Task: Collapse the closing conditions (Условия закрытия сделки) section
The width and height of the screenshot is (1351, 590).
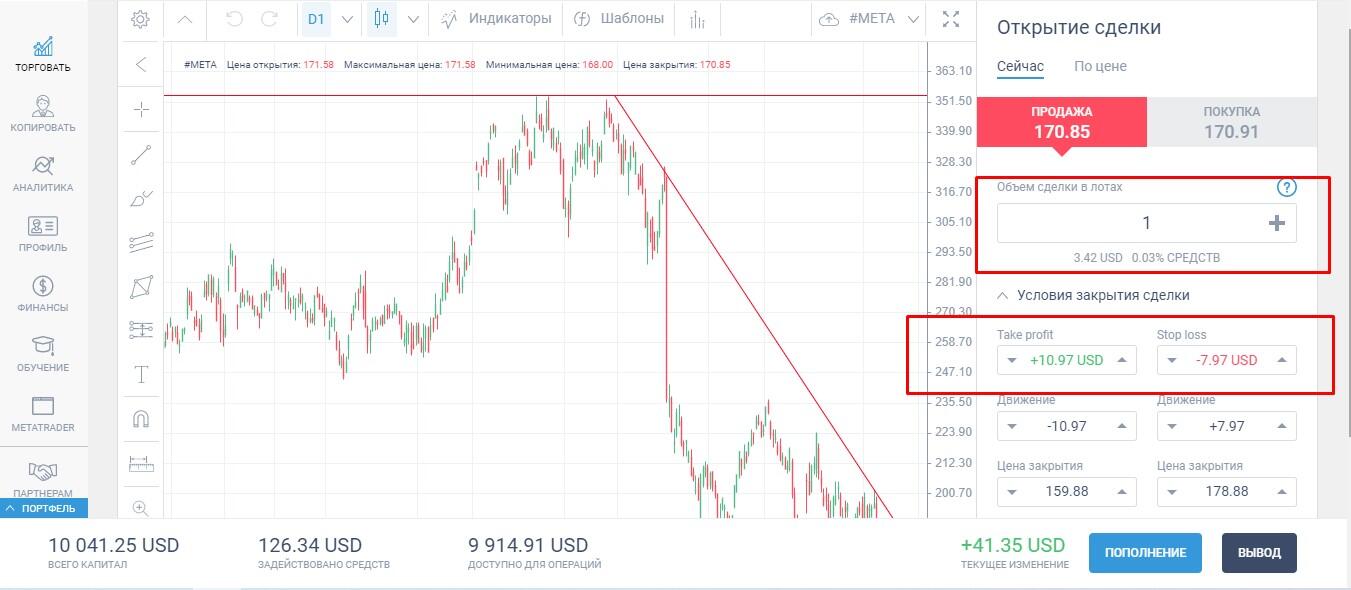Action: [1003, 295]
